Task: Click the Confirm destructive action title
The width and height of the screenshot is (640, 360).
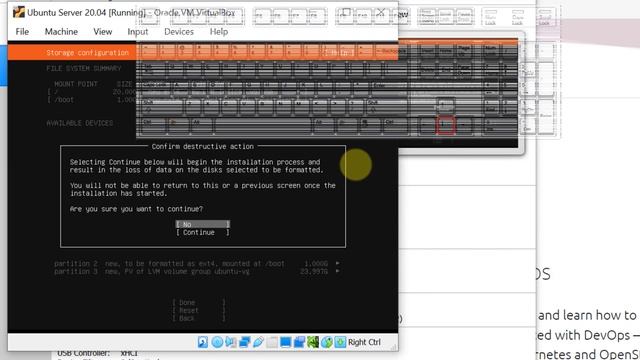Action: pos(202,146)
